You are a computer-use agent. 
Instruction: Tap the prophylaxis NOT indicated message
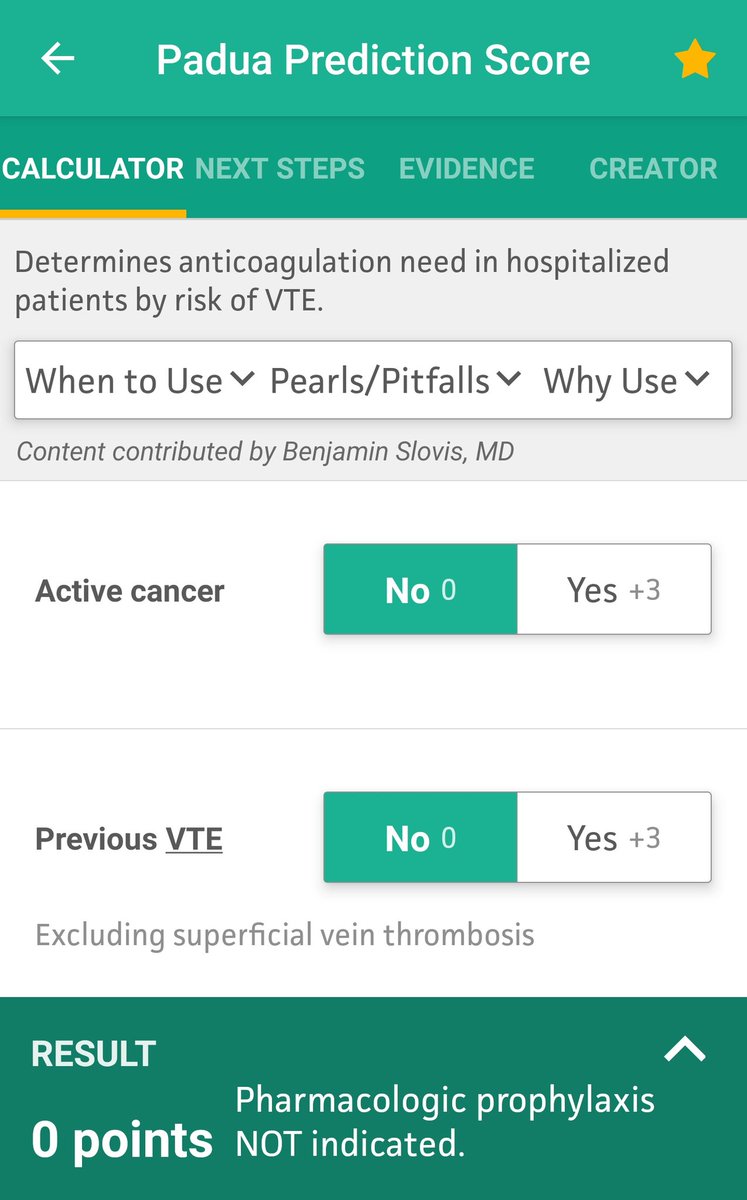click(445, 1122)
